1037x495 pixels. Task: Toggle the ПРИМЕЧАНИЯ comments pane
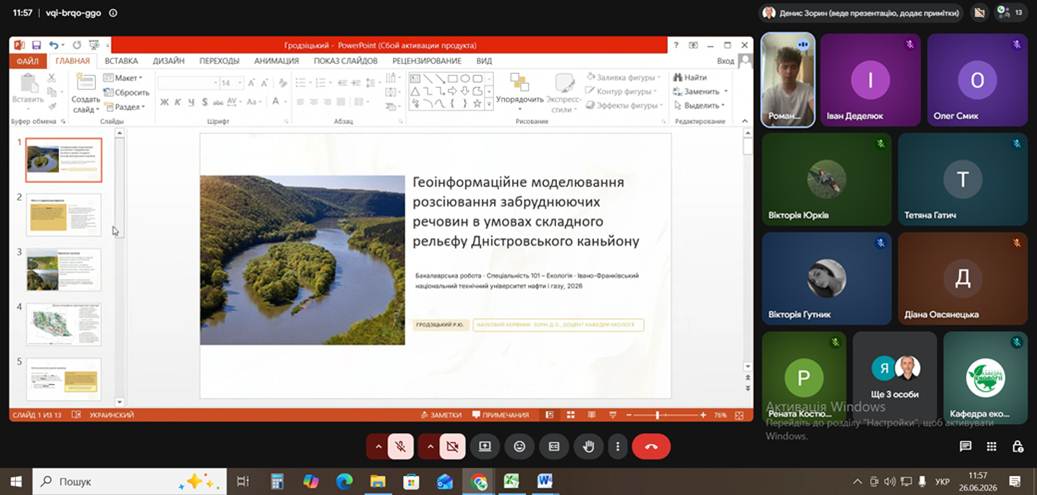pos(501,415)
